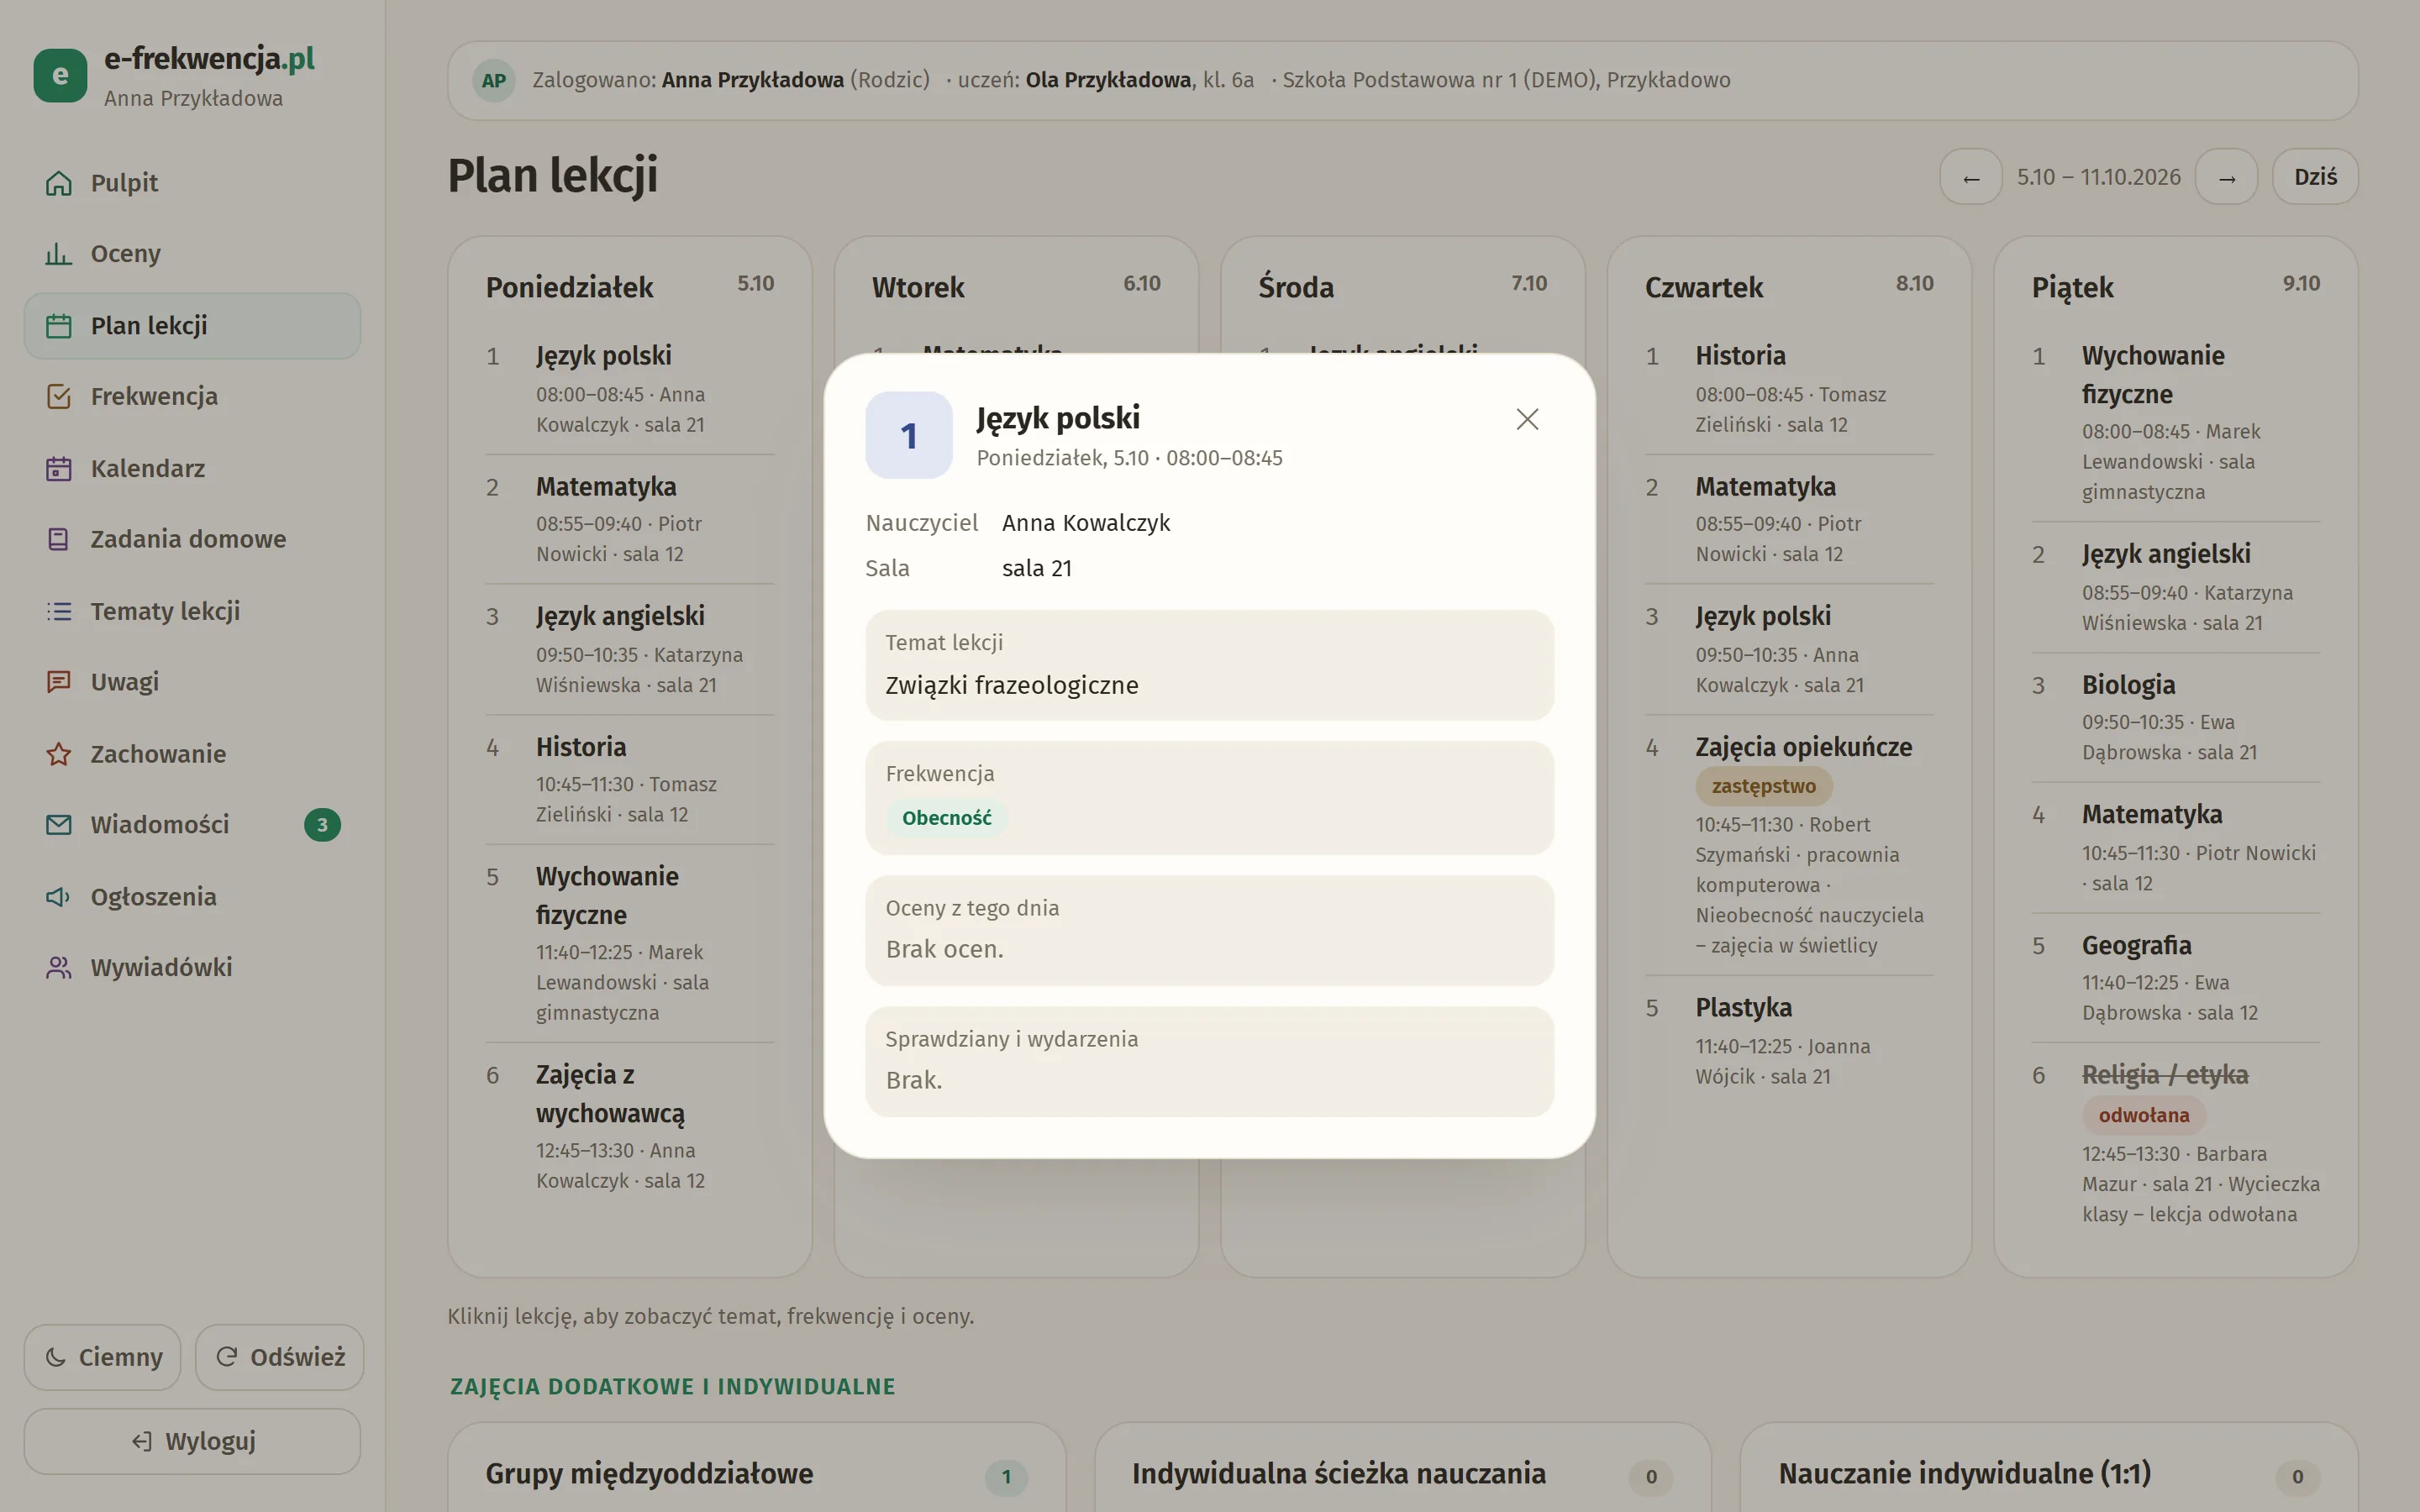Open Nauczanie indywidualne (1:1) card
The width and height of the screenshot is (2420, 1512).
click(2049, 1467)
